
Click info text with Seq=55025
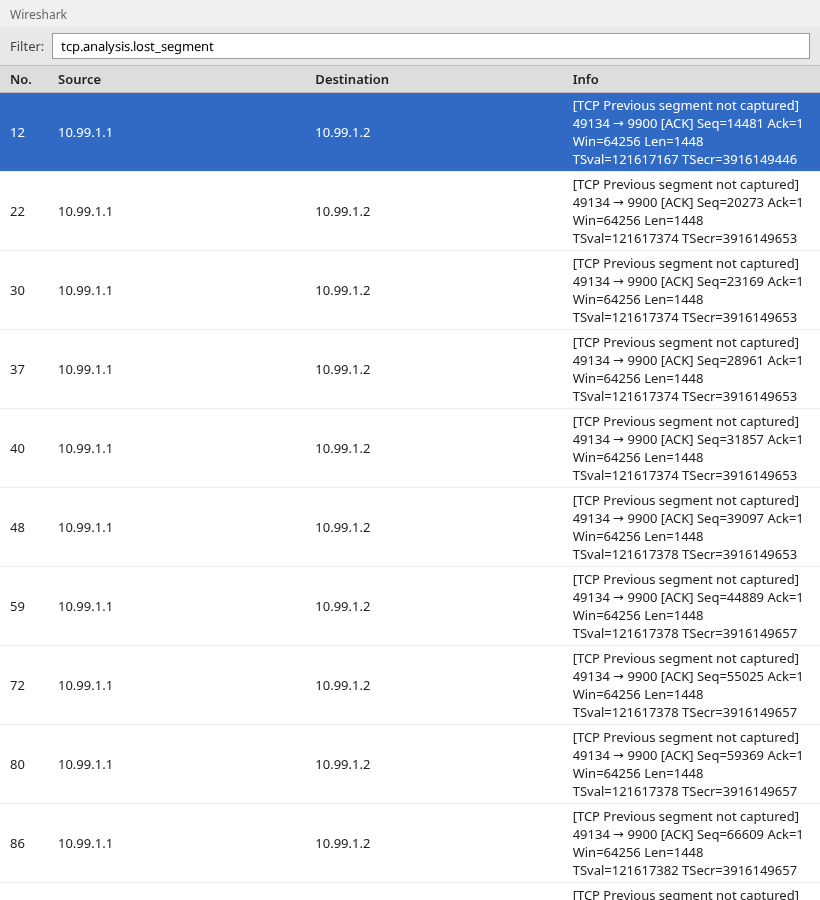click(x=687, y=686)
